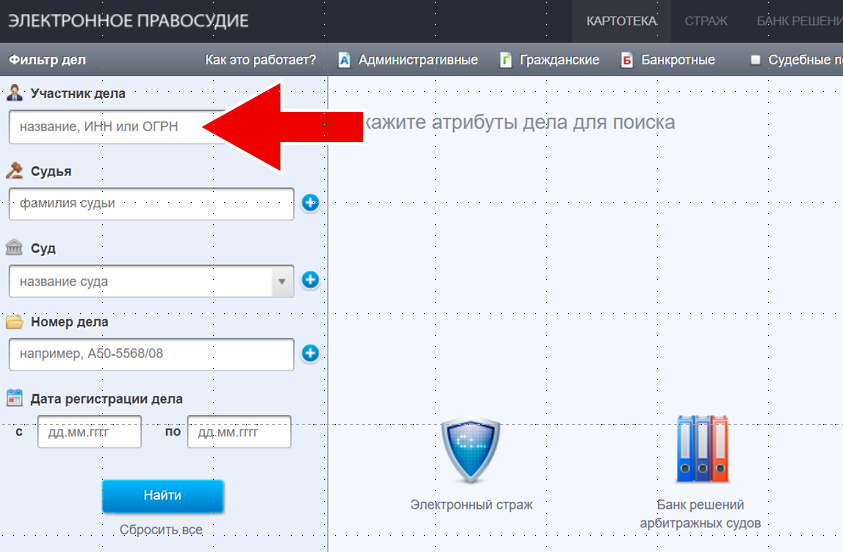Image resolution: width=843 pixels, height=552 pixels.
Task: Focus the start date field after с
Action: [89, 432]
